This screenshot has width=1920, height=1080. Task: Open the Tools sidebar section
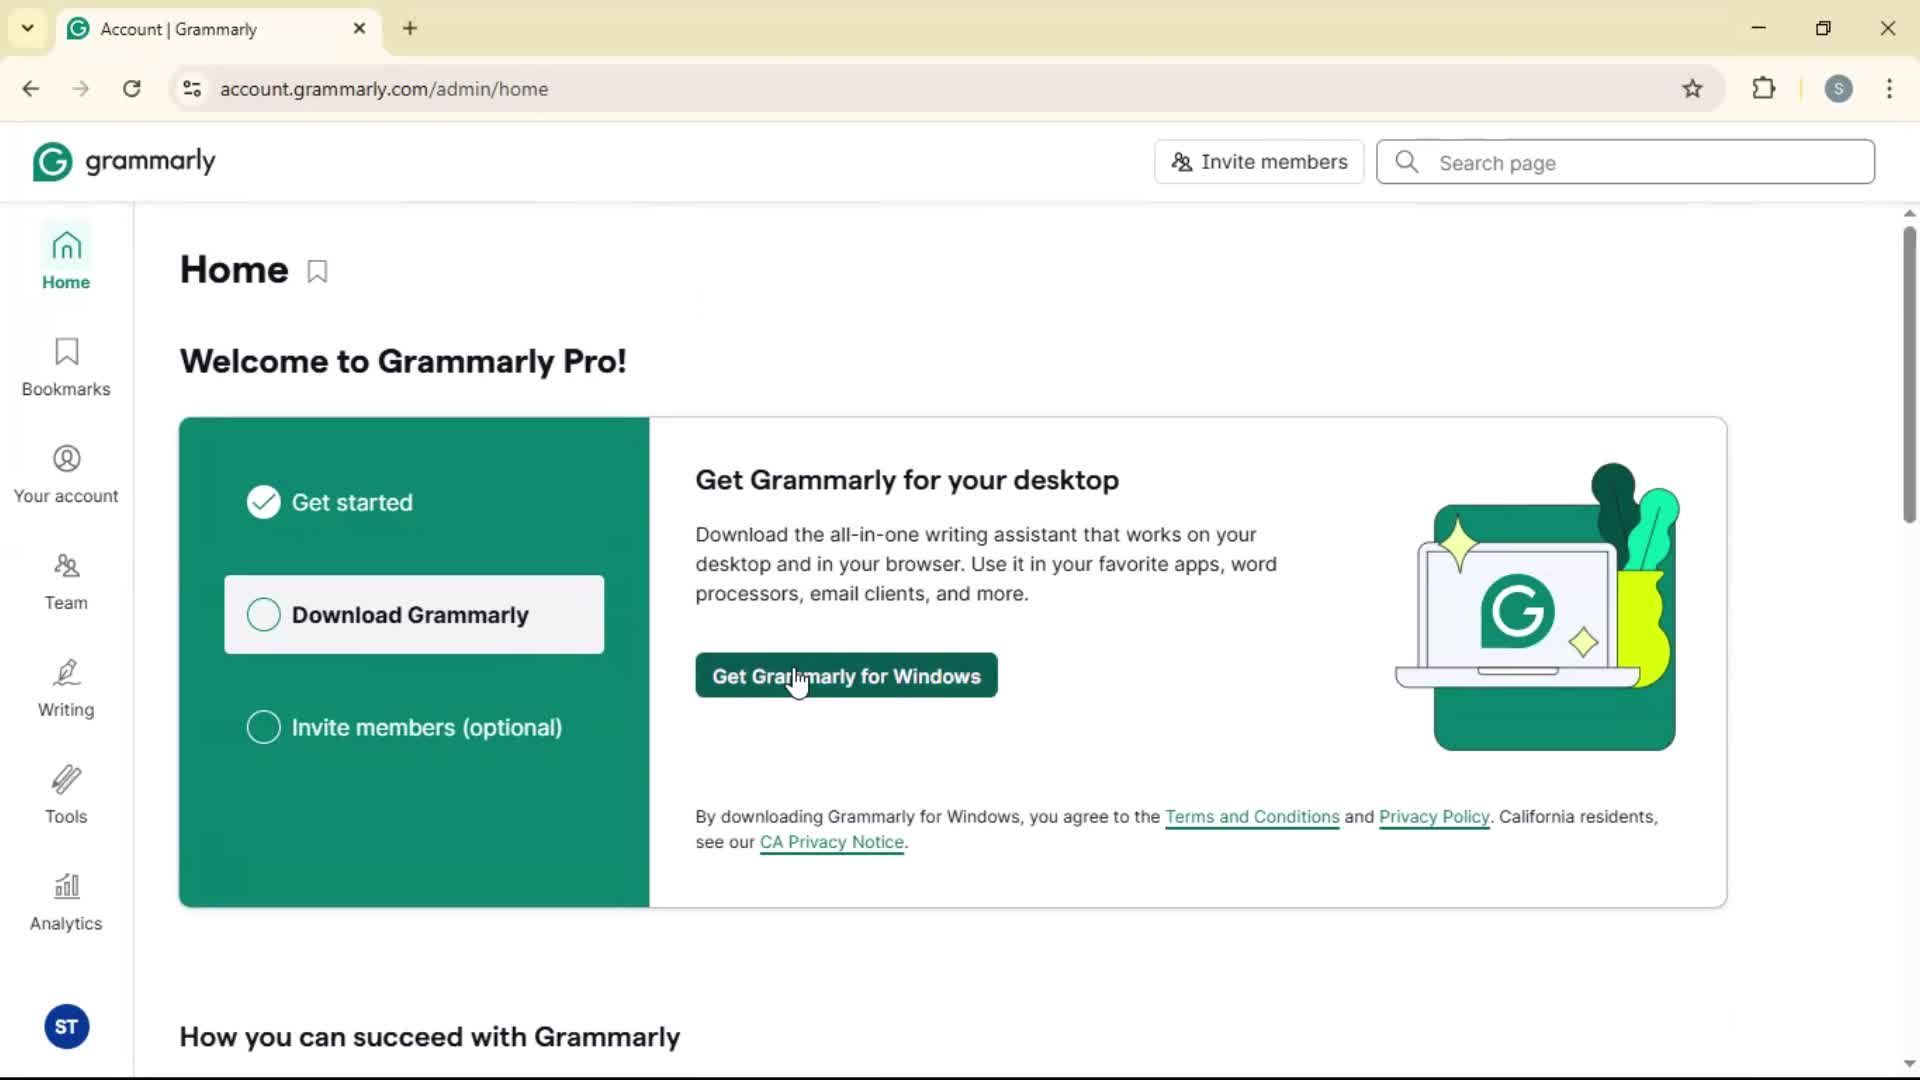(x=66, y=794)
